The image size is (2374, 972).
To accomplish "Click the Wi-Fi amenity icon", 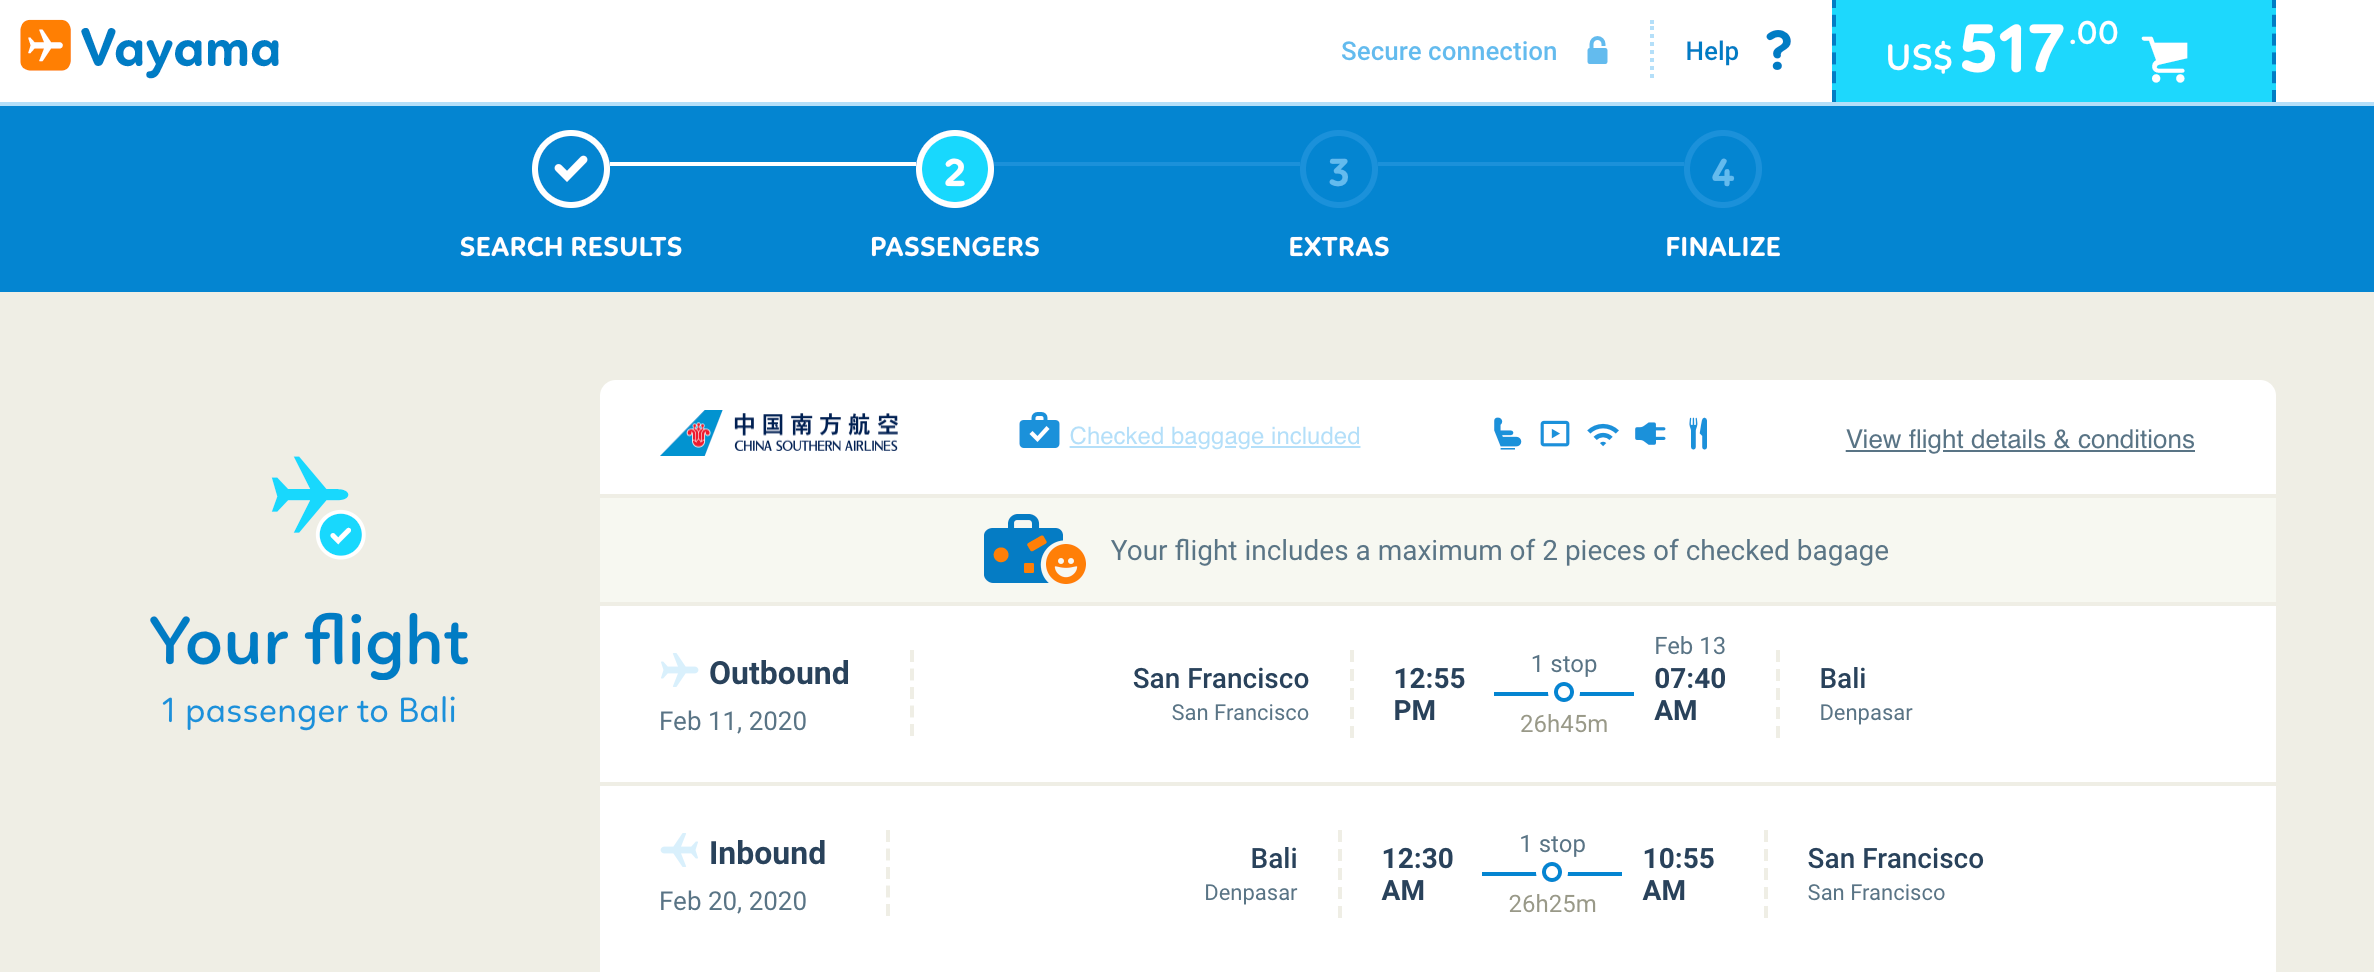I will pyautogui.click(x=1602, y=434).
